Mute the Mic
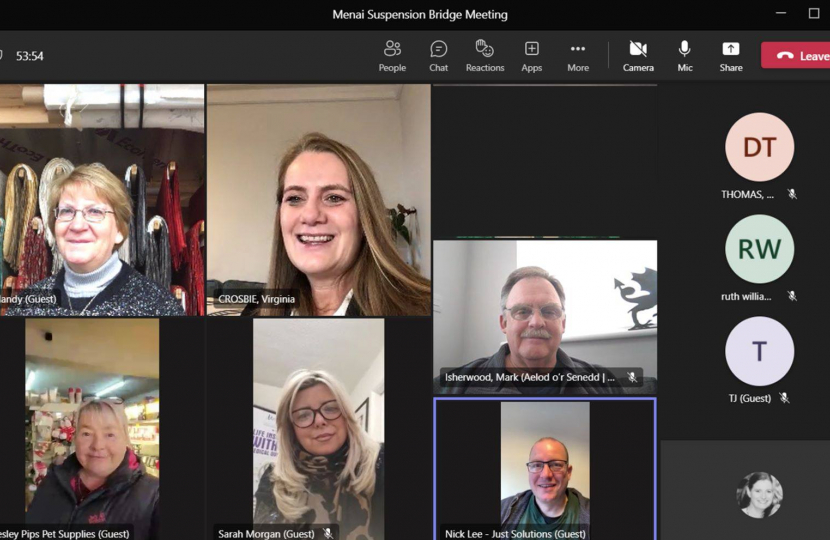Viewport: 830px width, 540px height. [x=685, y=55]
